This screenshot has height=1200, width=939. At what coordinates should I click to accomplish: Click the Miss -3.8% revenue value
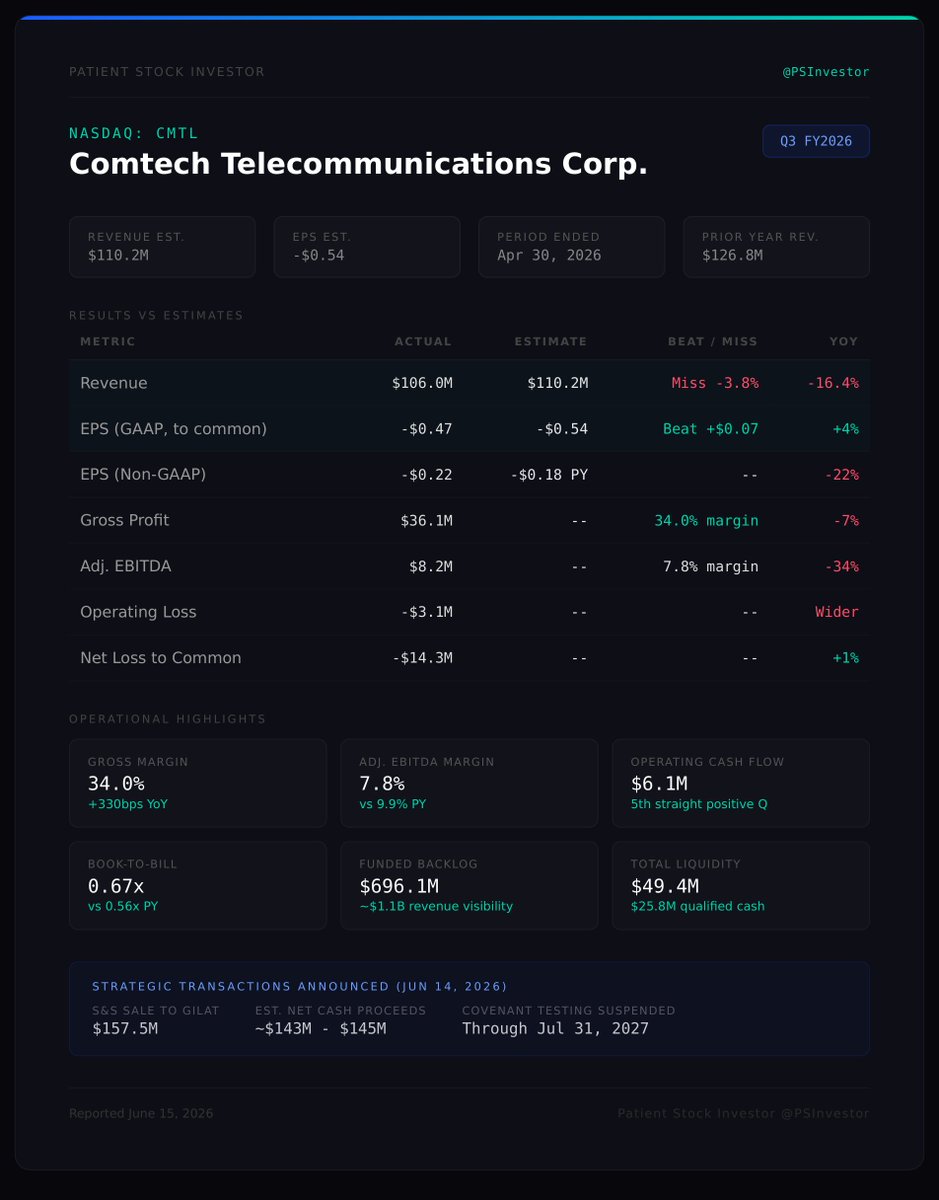[715, 383]
